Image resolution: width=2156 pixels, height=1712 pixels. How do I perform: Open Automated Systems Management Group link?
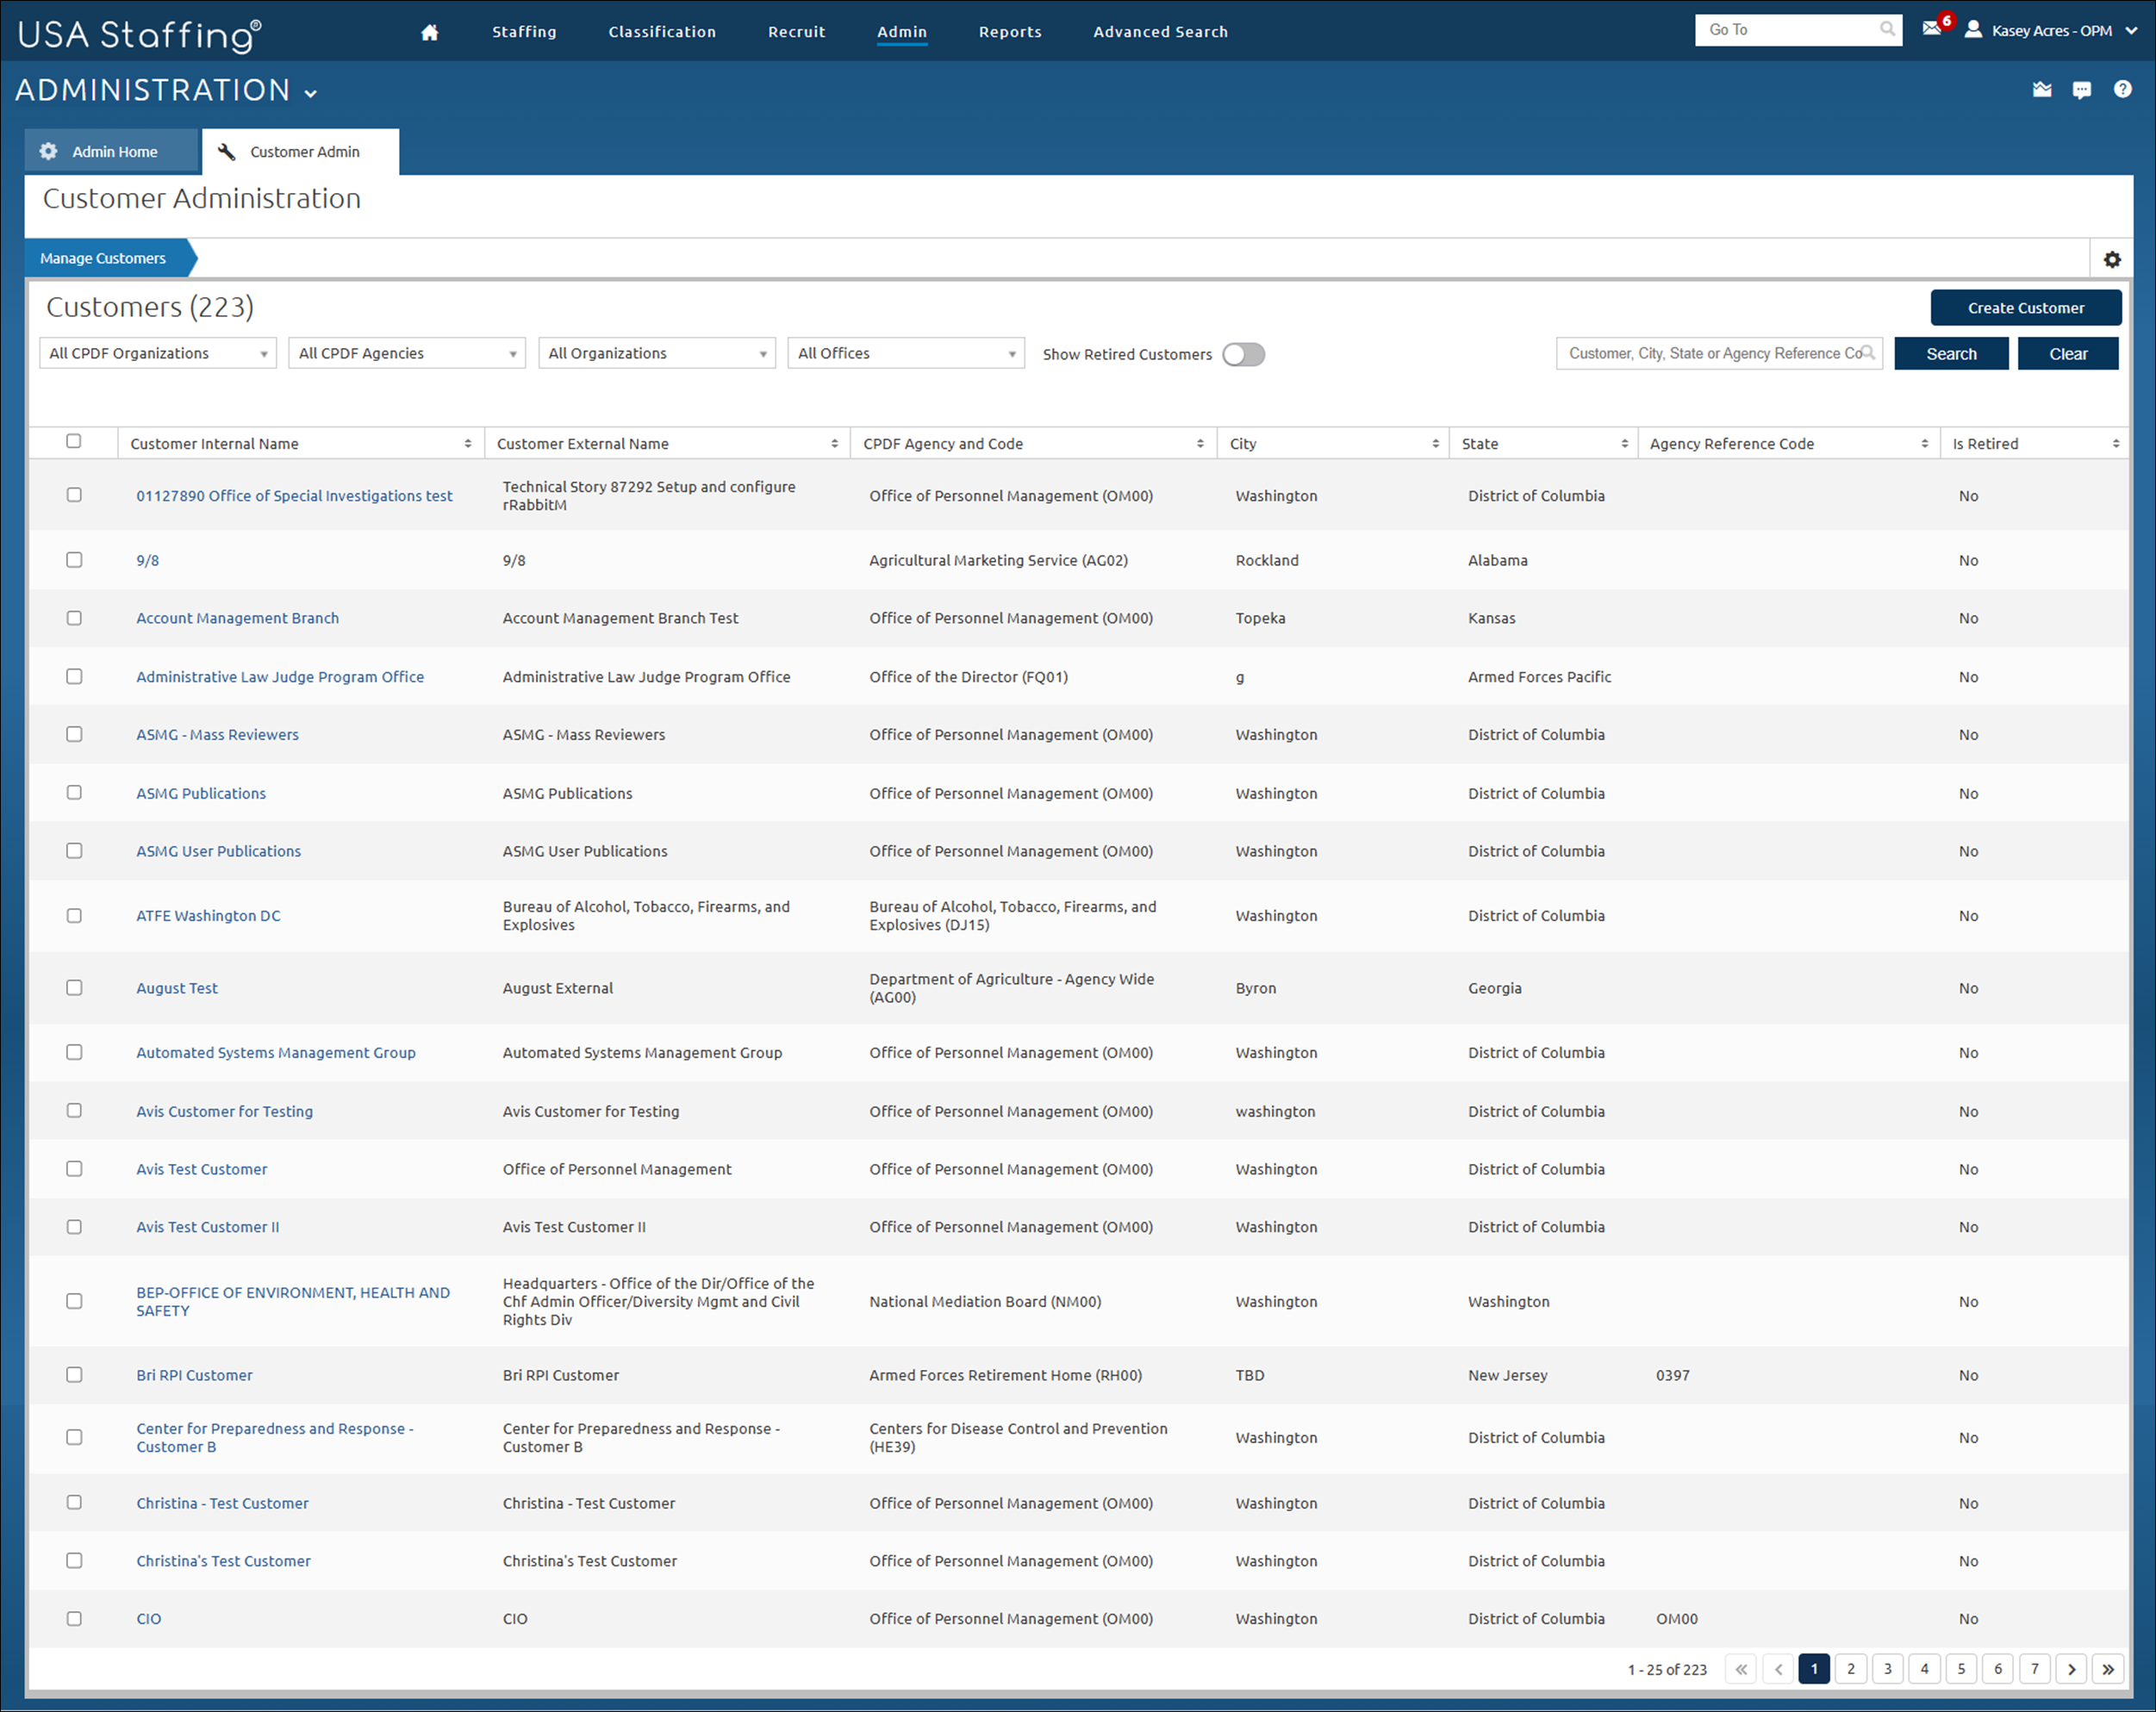click(276, 1053)
